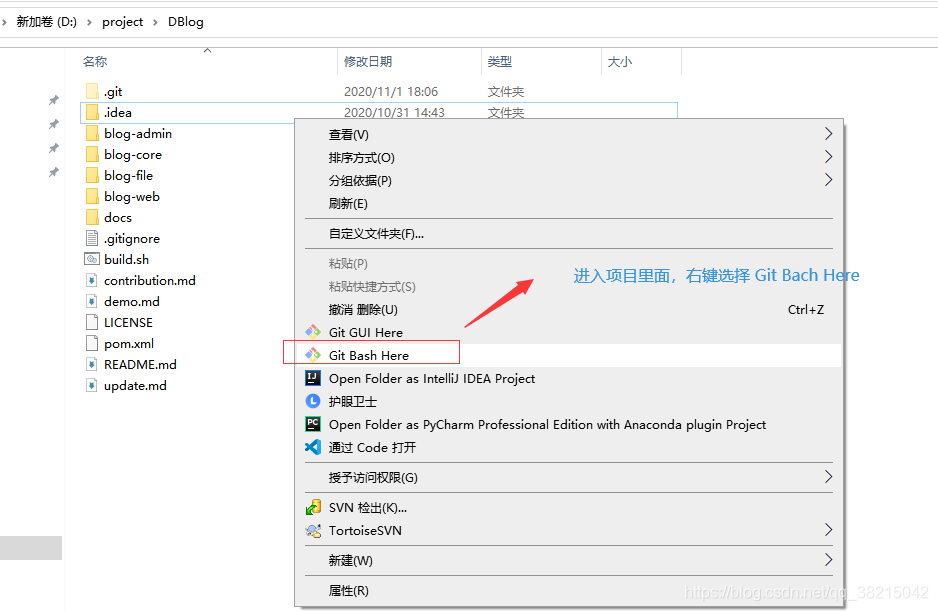This screenshot has height=611, width=938.
Task: Open 属性(R) at the menu bottom
Action: [568, 591]
